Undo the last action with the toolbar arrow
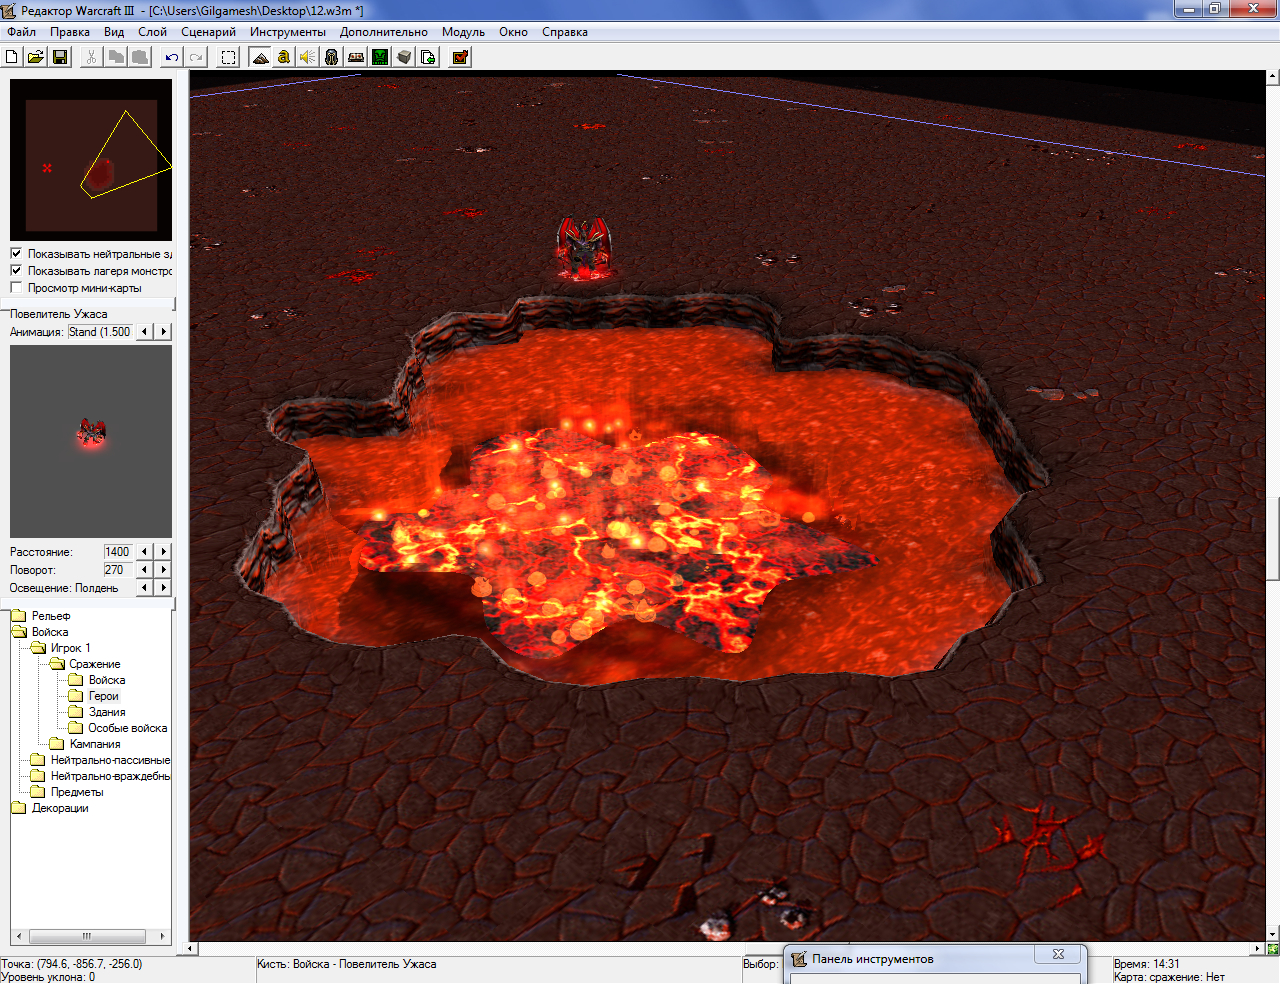 point(172,57)
